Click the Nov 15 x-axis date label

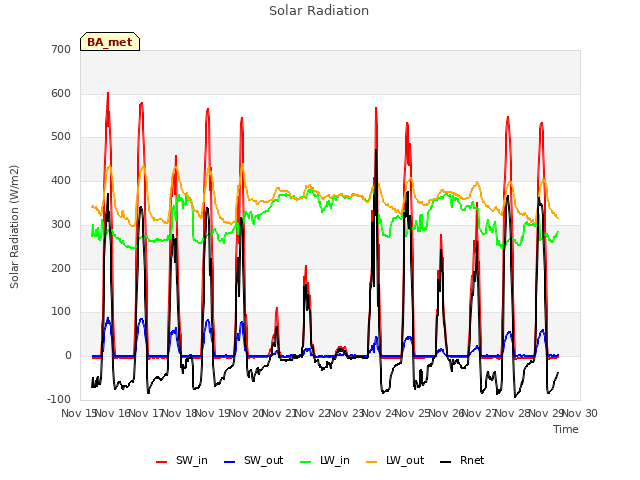(78, 413)
